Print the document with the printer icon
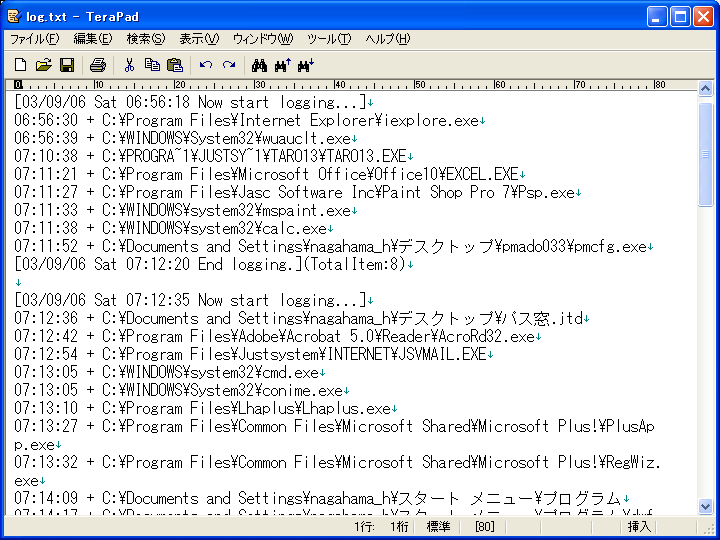 tap(98, 65)
